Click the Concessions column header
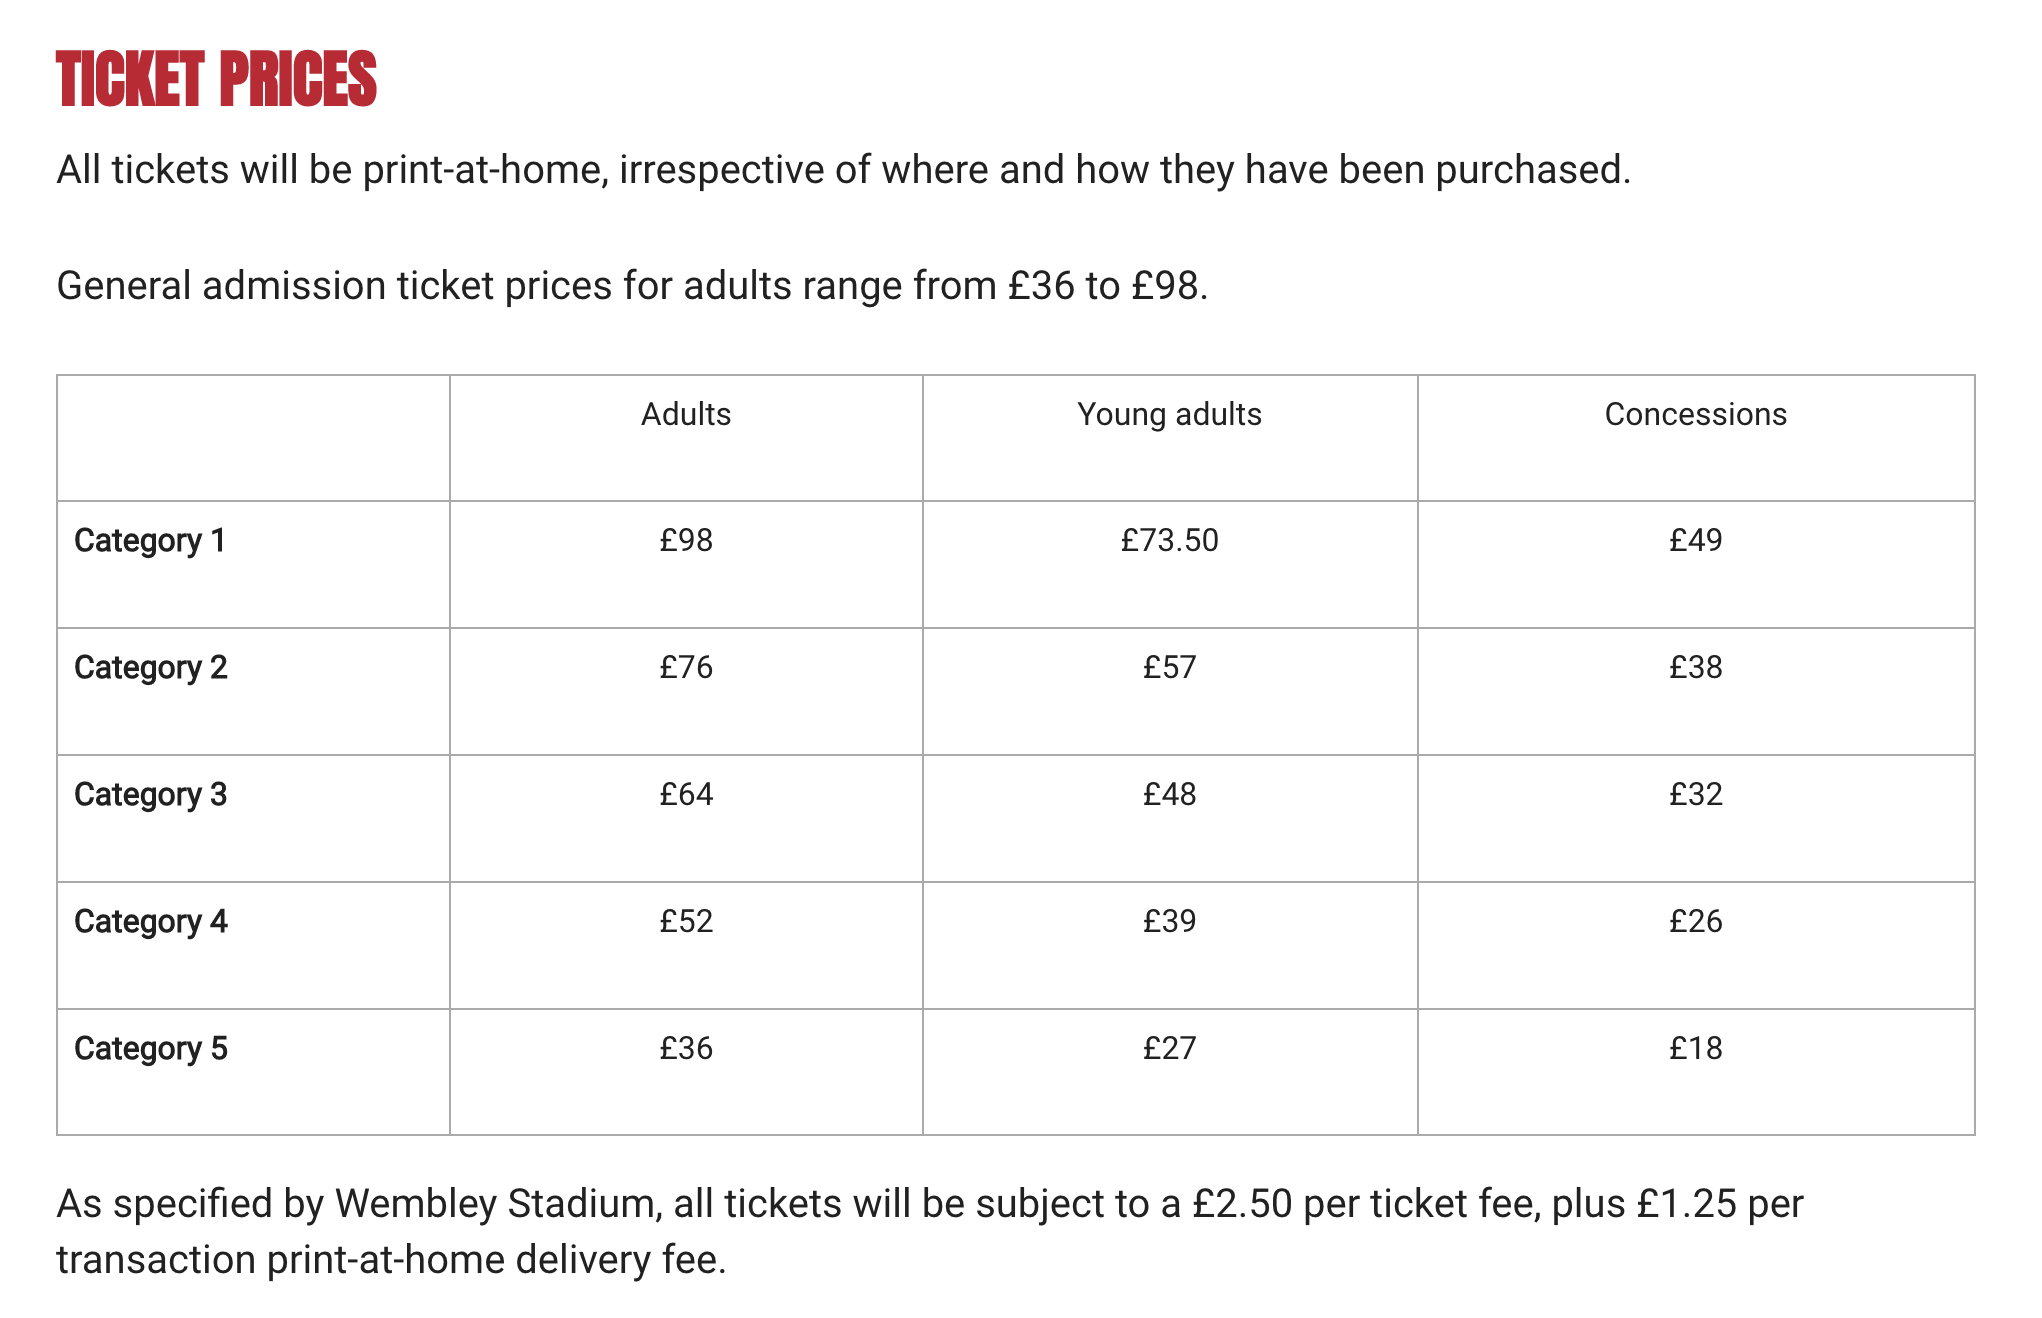The width and height of the screenshot is (2042, 1318). coord(1695,414)
